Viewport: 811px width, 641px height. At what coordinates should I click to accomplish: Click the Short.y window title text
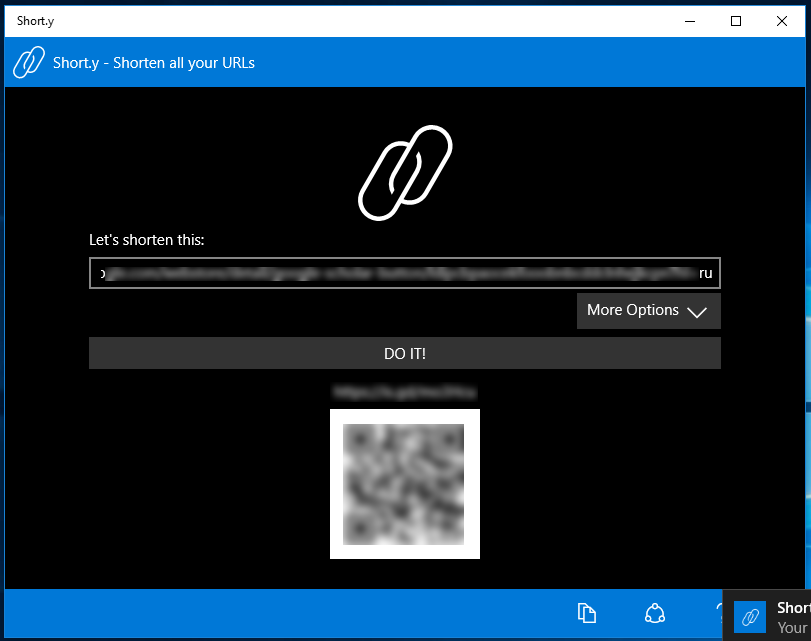[x=35, y=21]
